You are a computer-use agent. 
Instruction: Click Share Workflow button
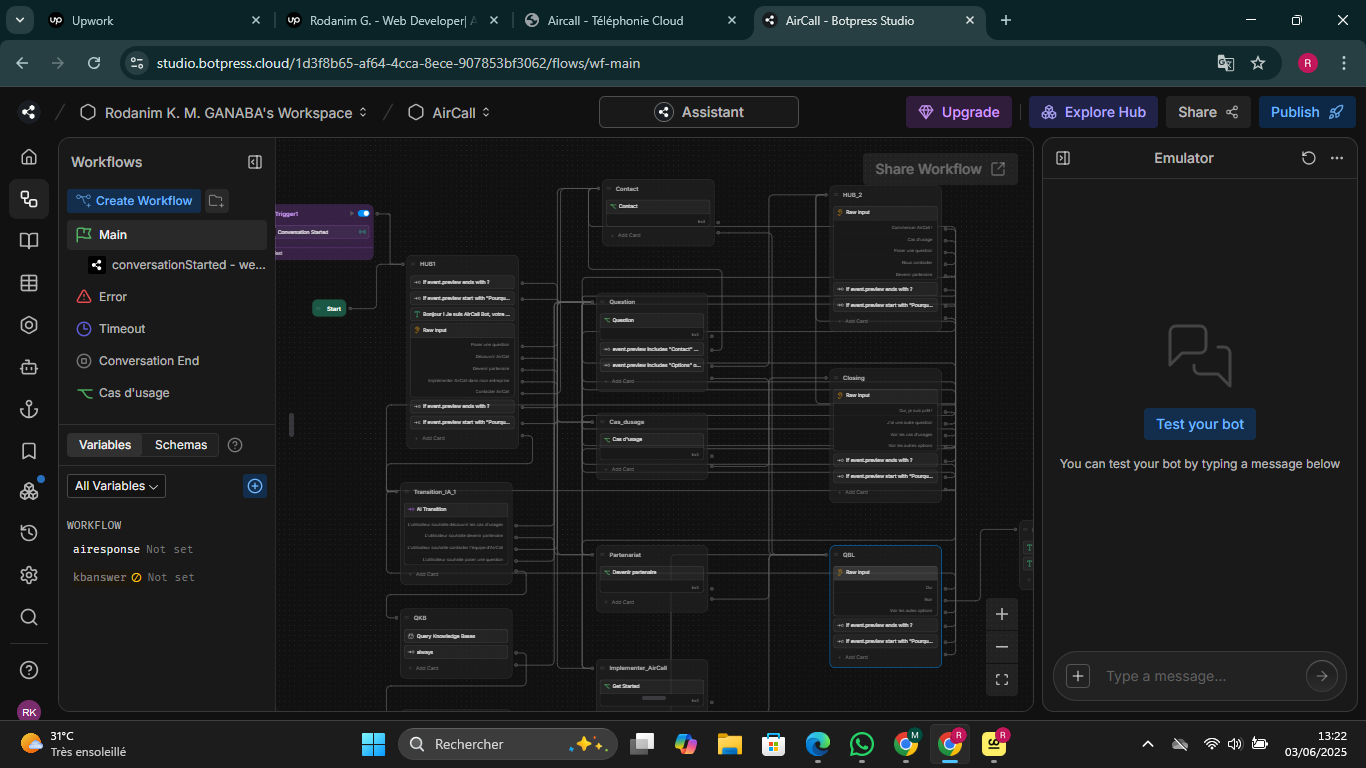(x=940, y=169)
